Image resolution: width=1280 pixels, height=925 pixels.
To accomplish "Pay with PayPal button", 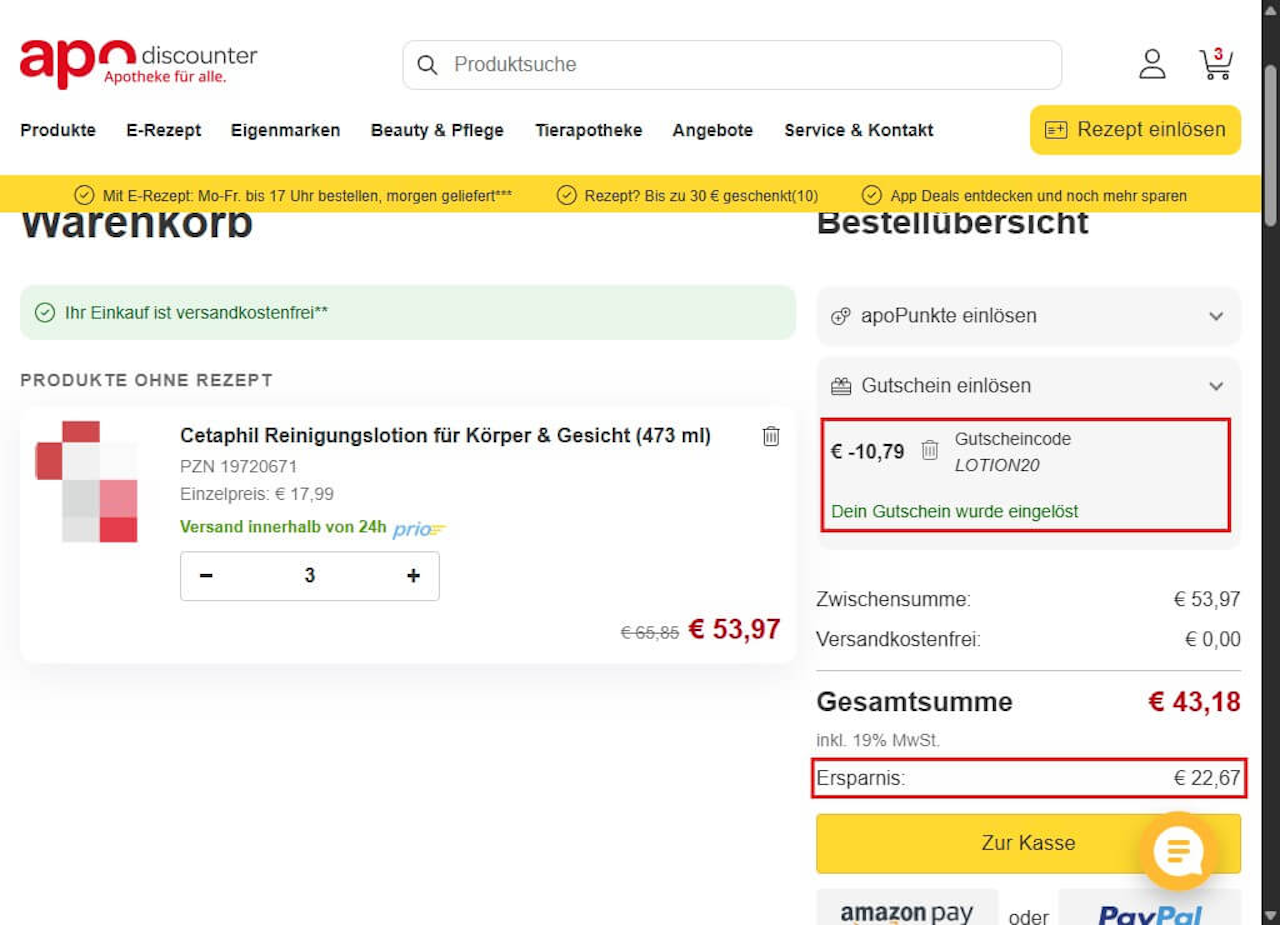I will (1150, 908).
